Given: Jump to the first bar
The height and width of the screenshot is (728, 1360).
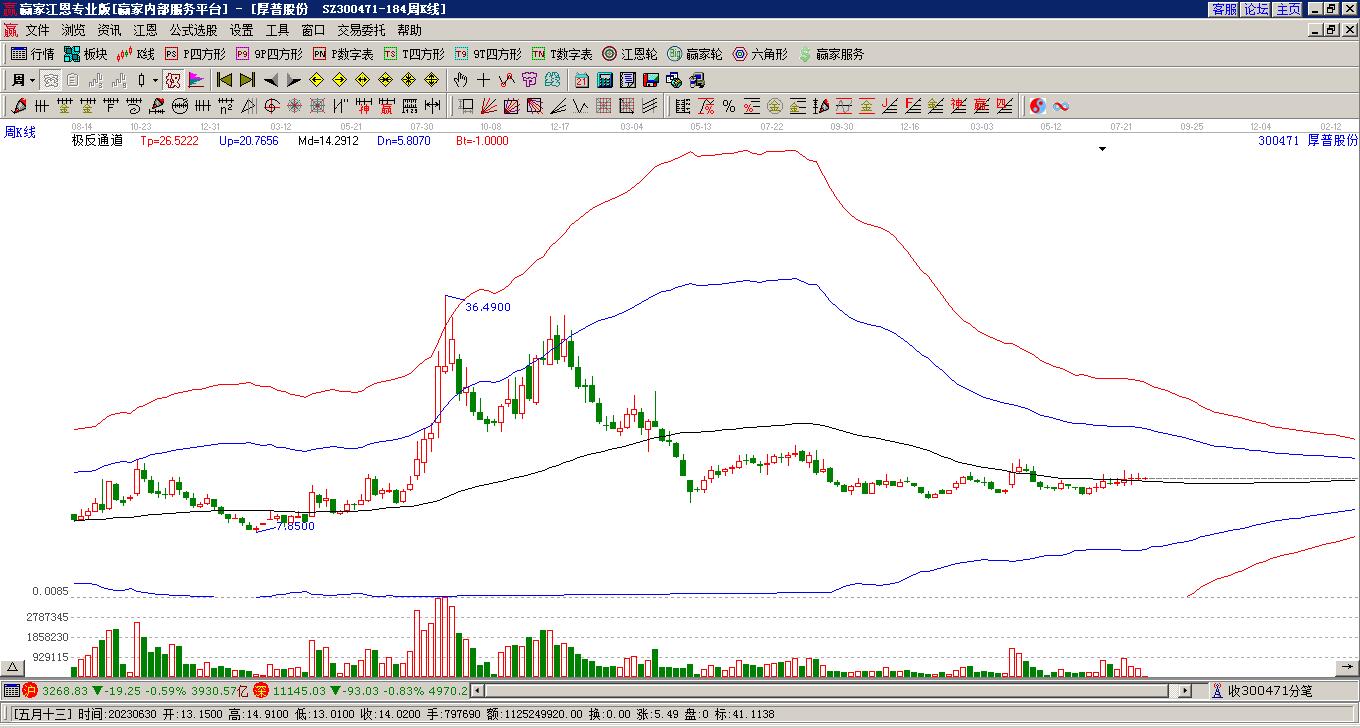Looking at the screenshot, I should point(225,80).
